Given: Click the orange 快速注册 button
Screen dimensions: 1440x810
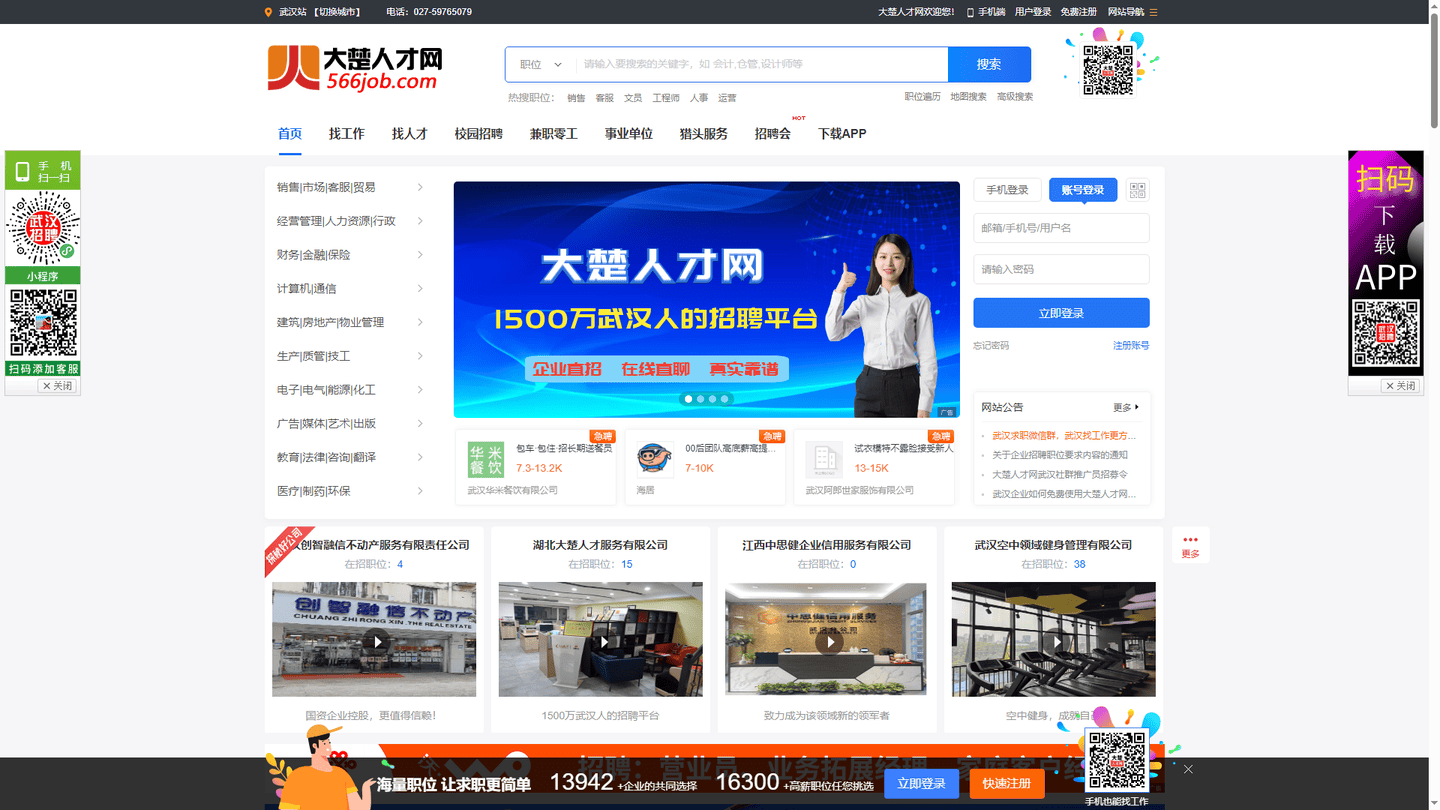Looking at the screenshot, I should click(x=1007, y=784).
